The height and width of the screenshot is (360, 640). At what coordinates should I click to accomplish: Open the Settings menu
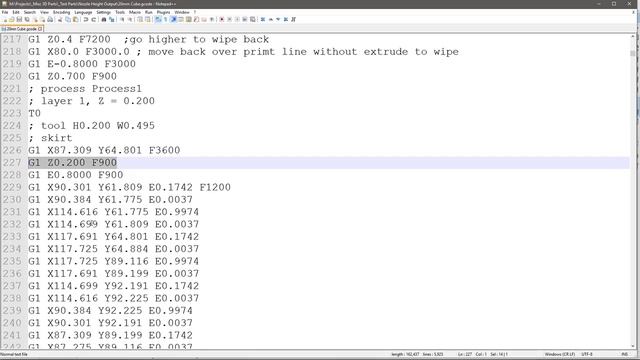coord(104,12)
